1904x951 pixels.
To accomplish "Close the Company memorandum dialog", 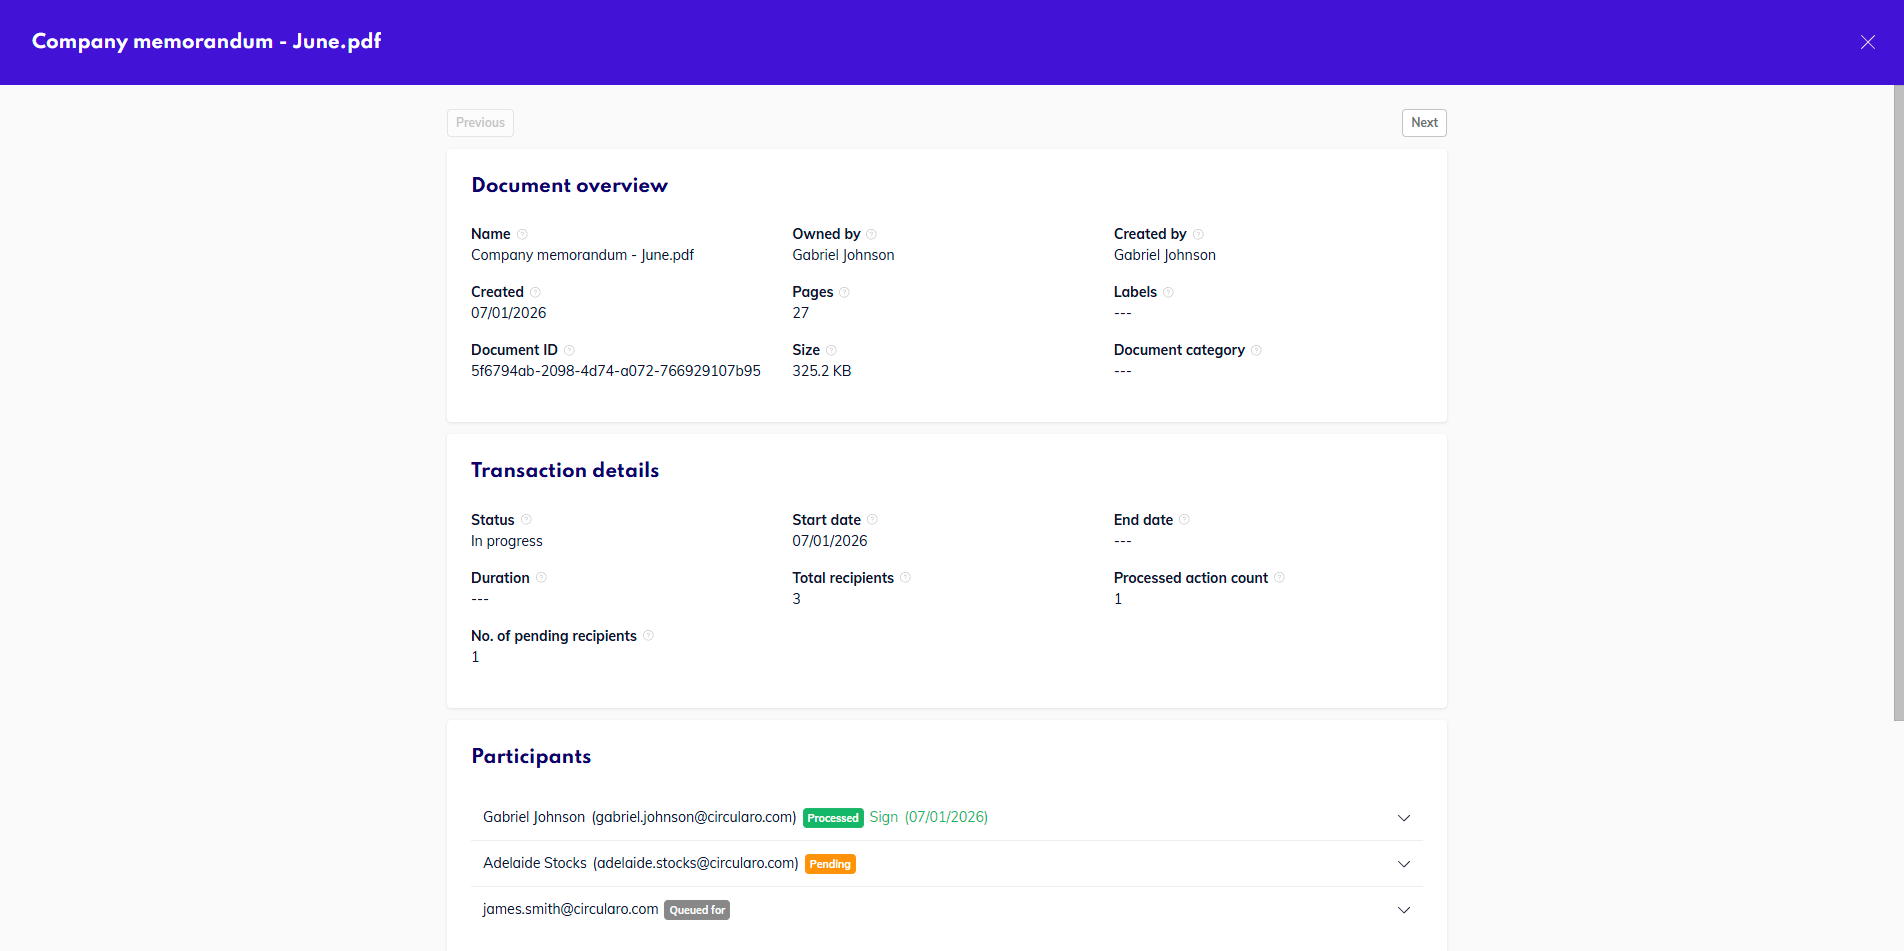I will (1867, 42).
